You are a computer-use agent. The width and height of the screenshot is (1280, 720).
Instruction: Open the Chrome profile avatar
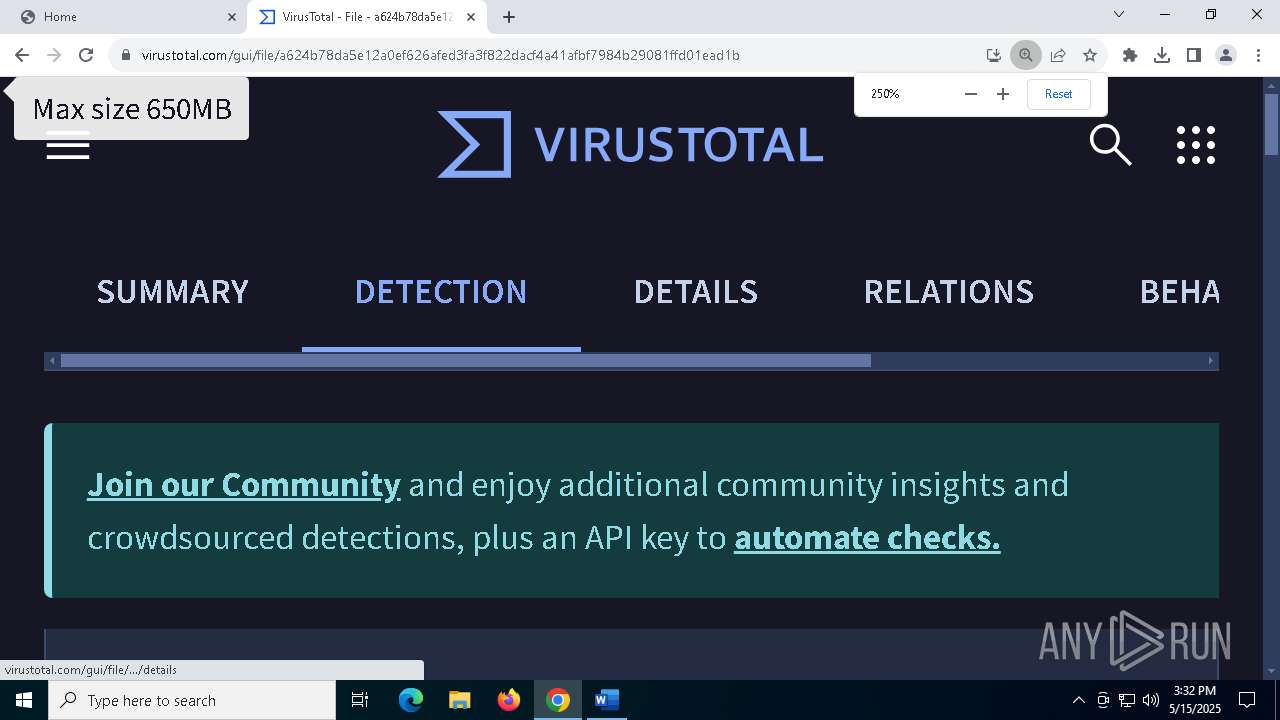pyautogui.click(x=1226, y=55)
